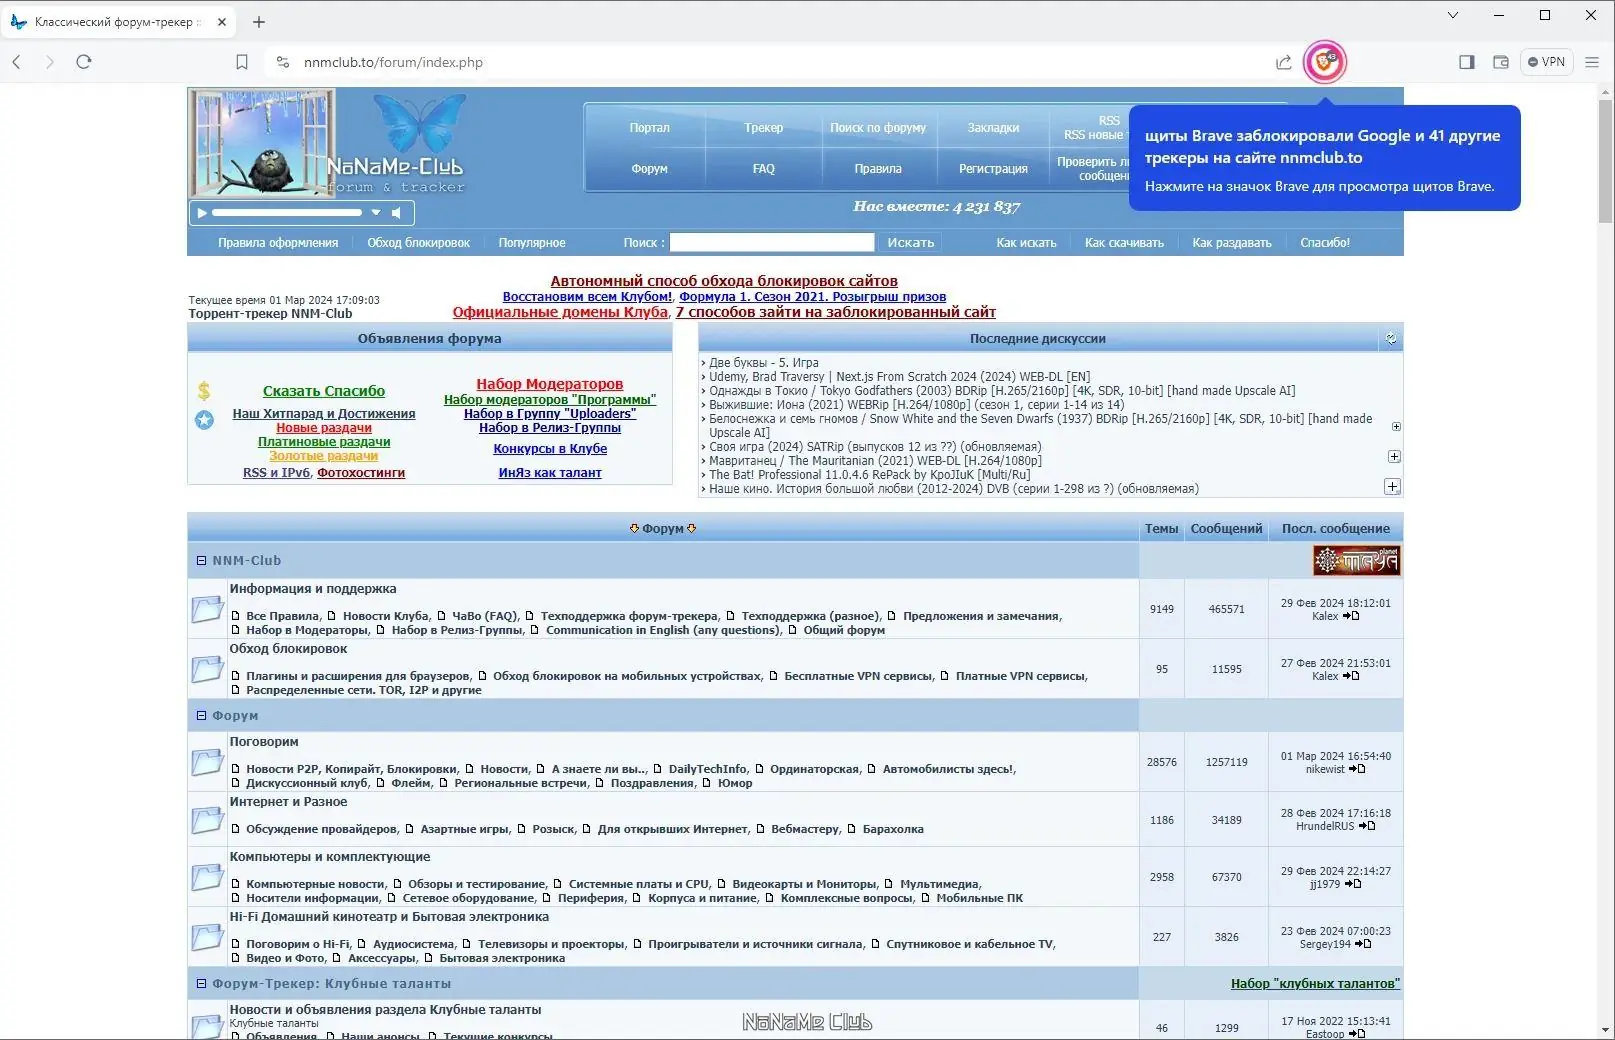Go to last post by Kalex 29 Фев

pyautogui.click(x=1351, y=616)
